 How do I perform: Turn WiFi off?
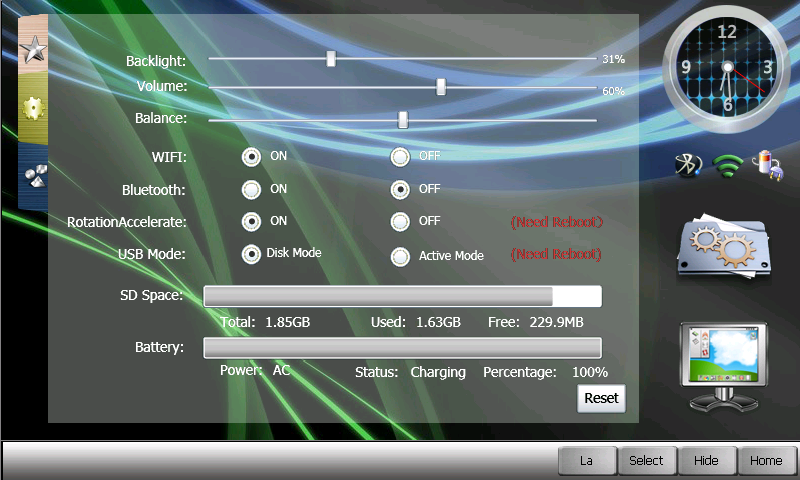click(401, 156)
